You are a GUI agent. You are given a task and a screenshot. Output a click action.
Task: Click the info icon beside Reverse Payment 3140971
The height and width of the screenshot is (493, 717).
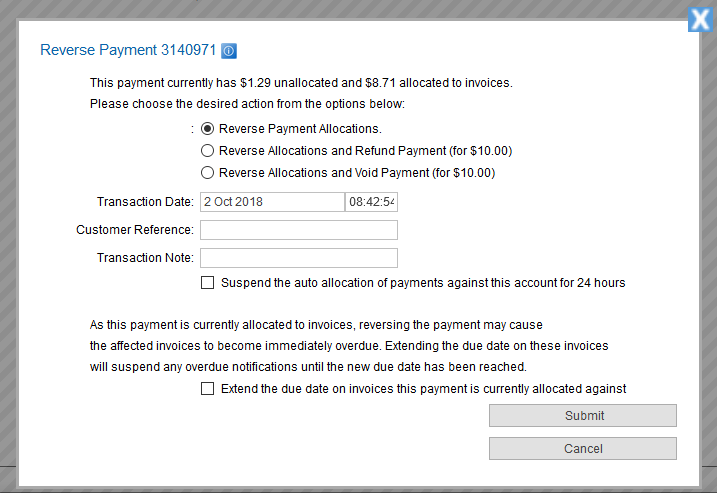[x=229, y=50]
